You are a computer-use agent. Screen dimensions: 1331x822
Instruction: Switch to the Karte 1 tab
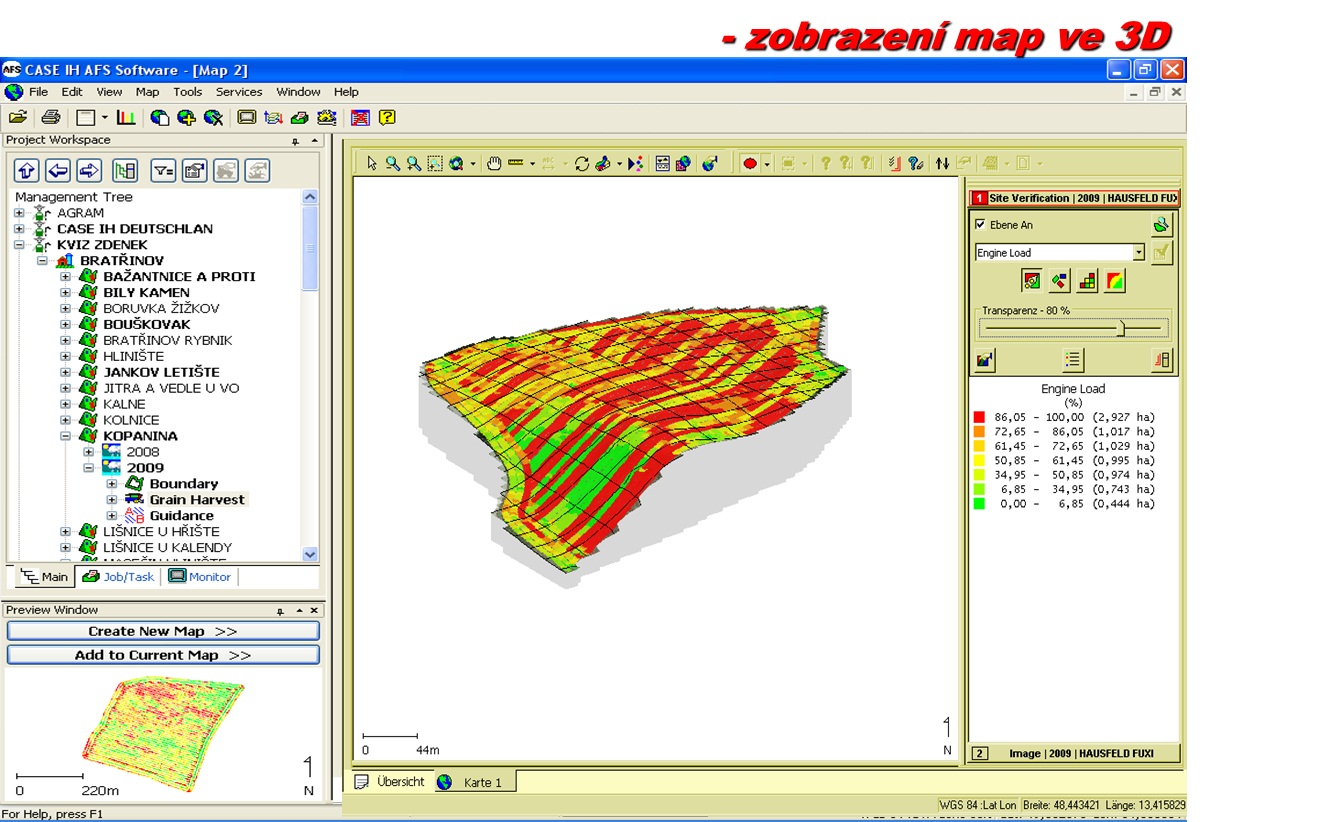pyautogui.click(x=473, y=782)
